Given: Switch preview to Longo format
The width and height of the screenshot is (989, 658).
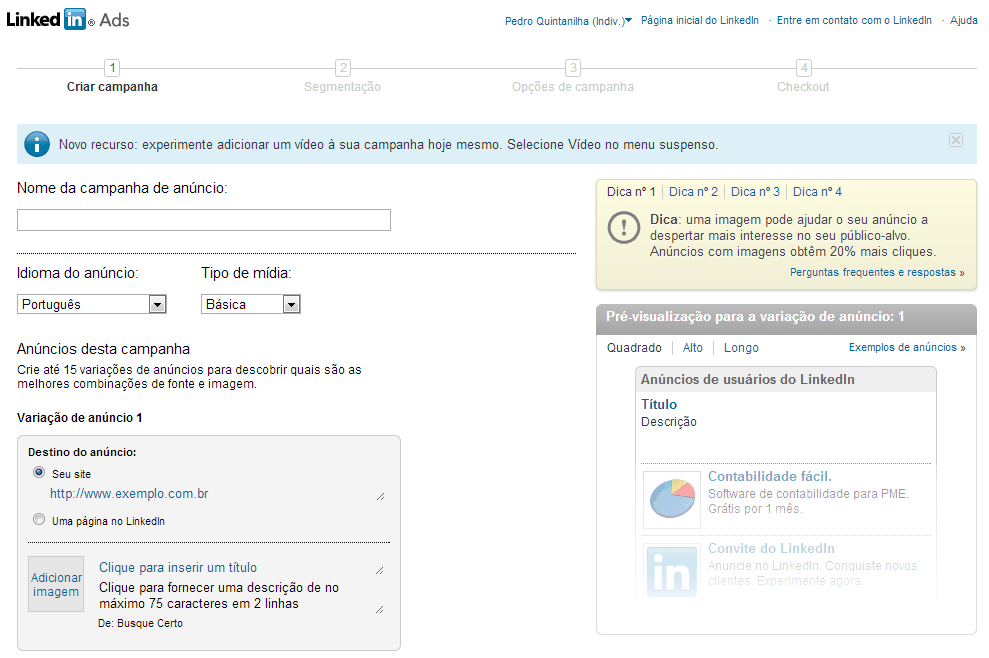Looking at the screenshot, I should tap(741, 348).
